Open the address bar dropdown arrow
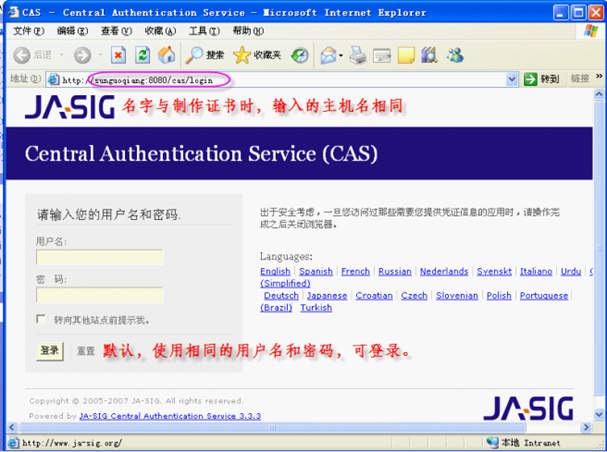Viewport: 607px width, 452px height. pyautogui.click(x=512, y=79)
